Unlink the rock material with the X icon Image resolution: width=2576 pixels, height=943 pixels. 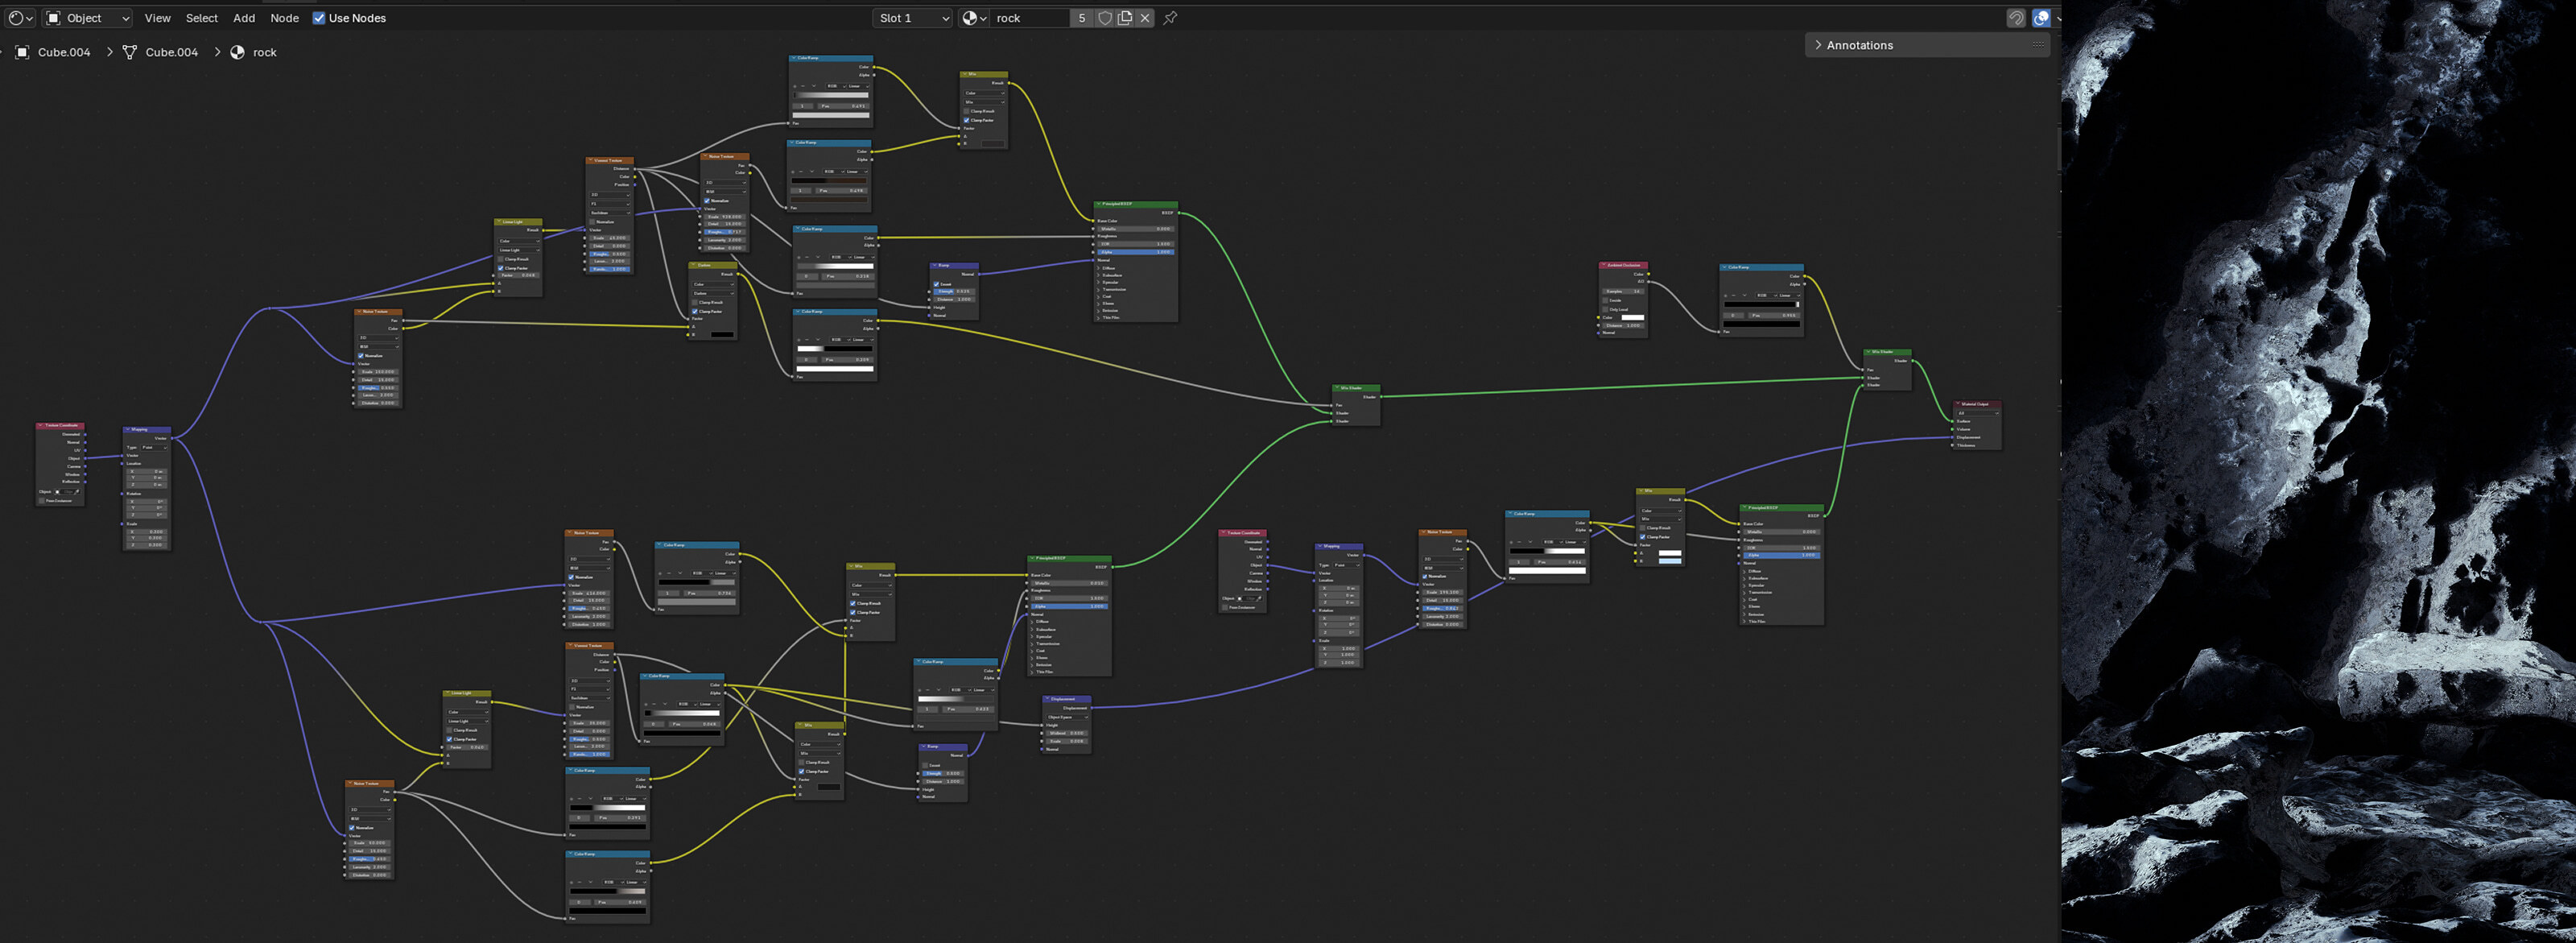coord(1144,18)
